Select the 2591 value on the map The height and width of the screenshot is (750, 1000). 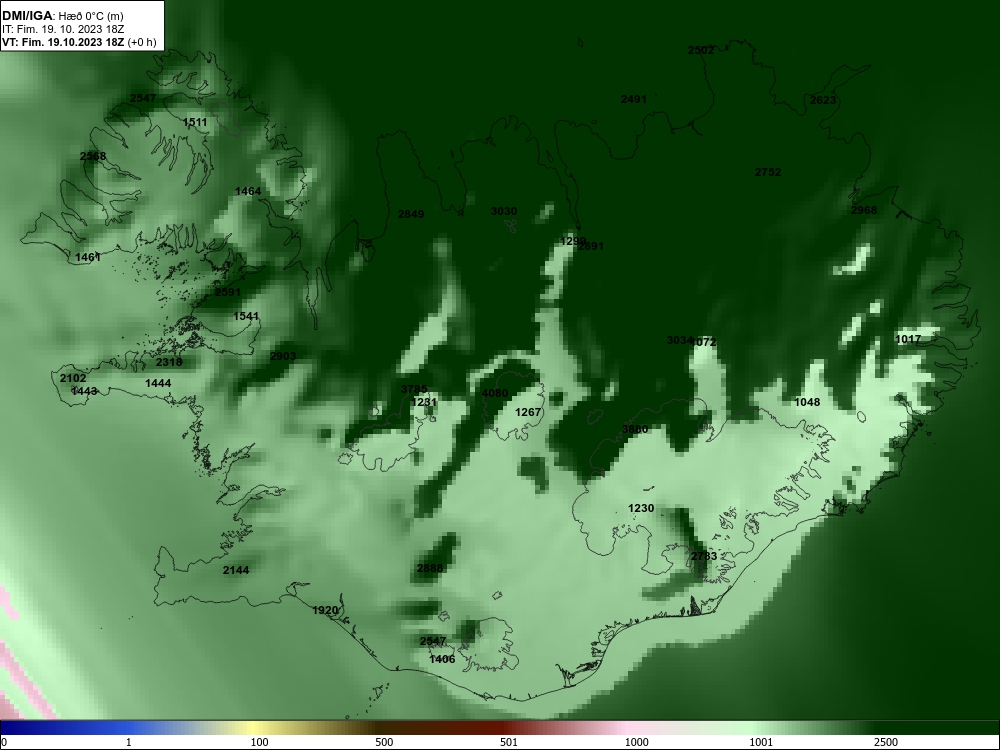click(x=228, y=292)
